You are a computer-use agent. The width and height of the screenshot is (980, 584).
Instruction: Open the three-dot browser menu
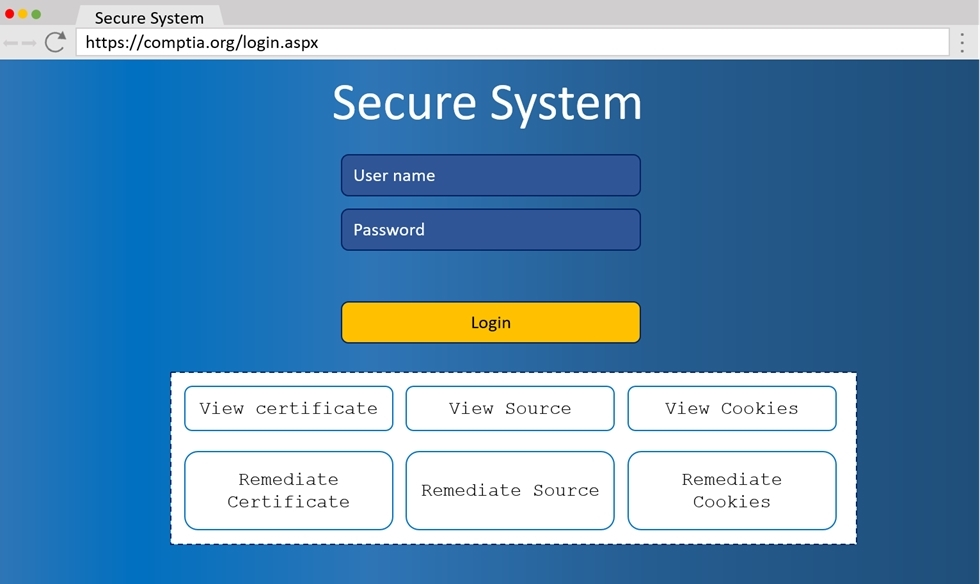(x=962, y=42)
